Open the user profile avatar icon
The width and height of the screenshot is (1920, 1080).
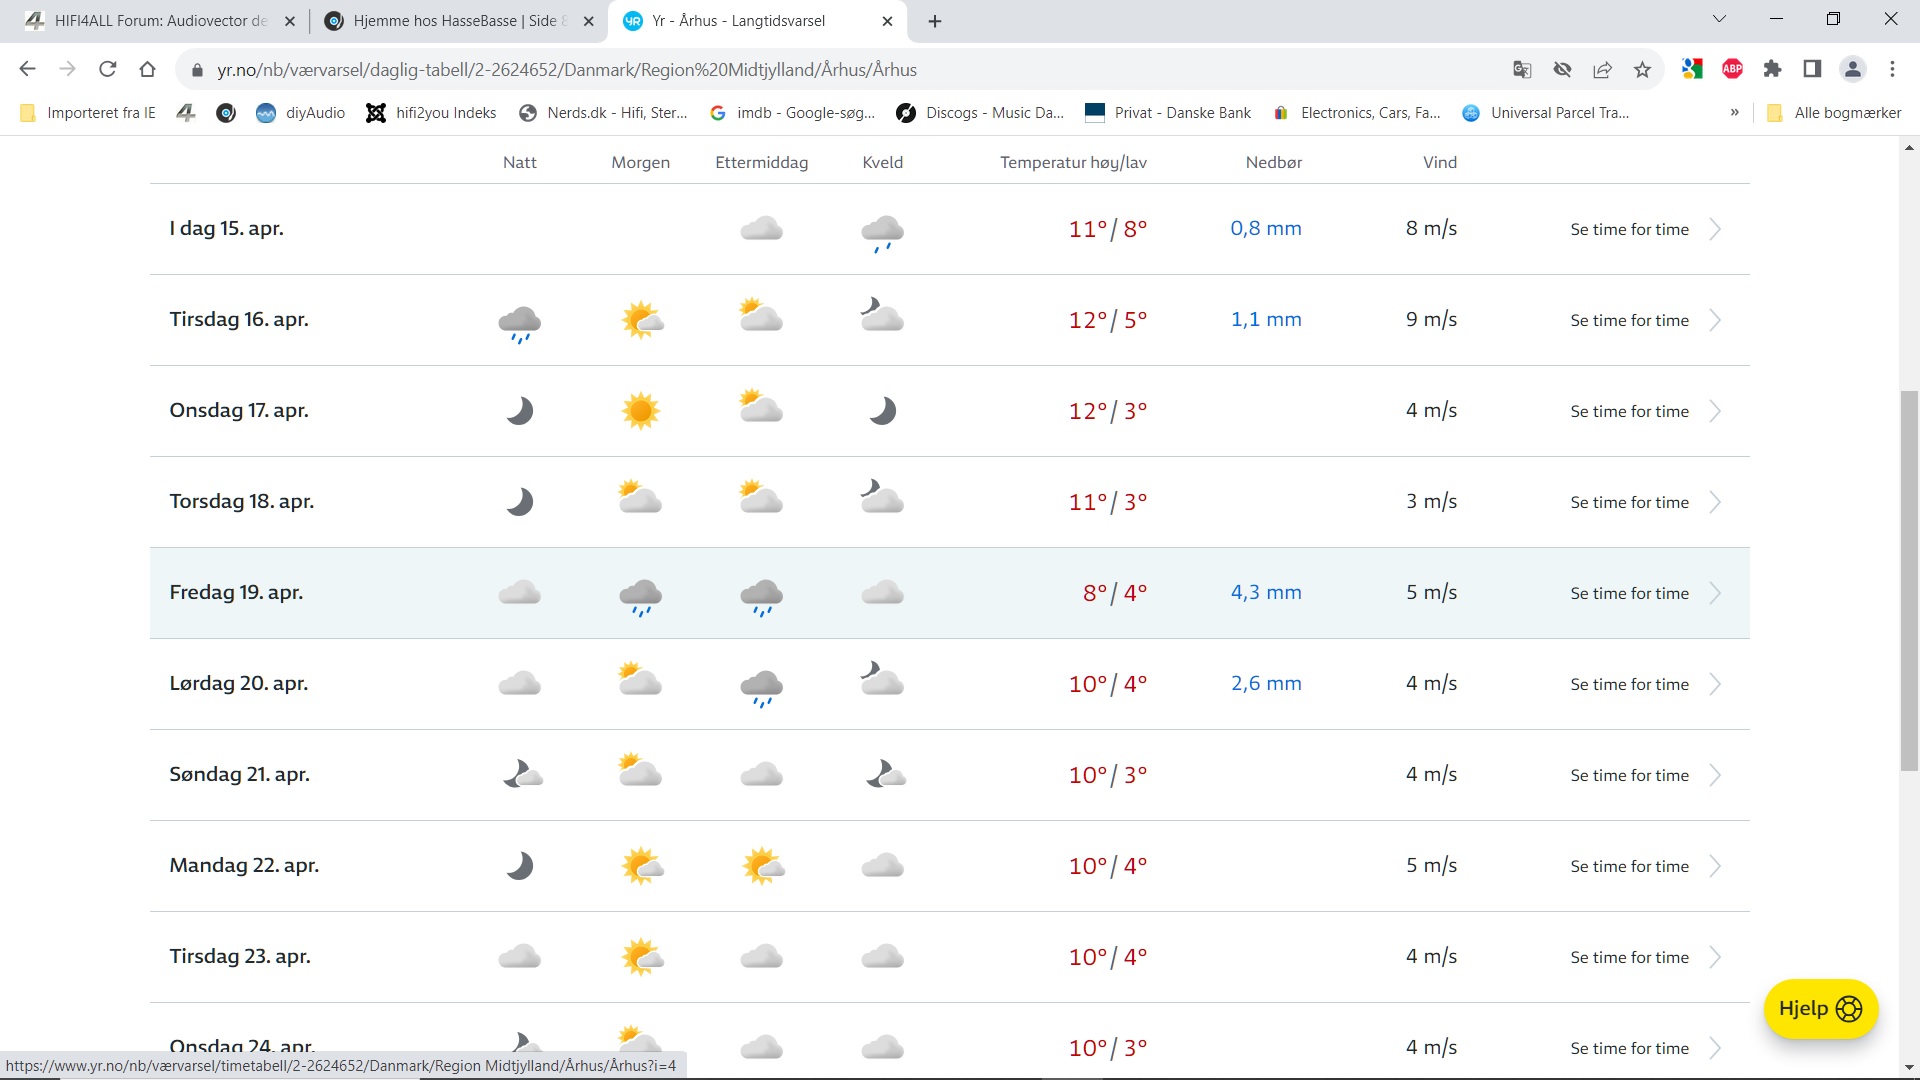point(1852,69)
